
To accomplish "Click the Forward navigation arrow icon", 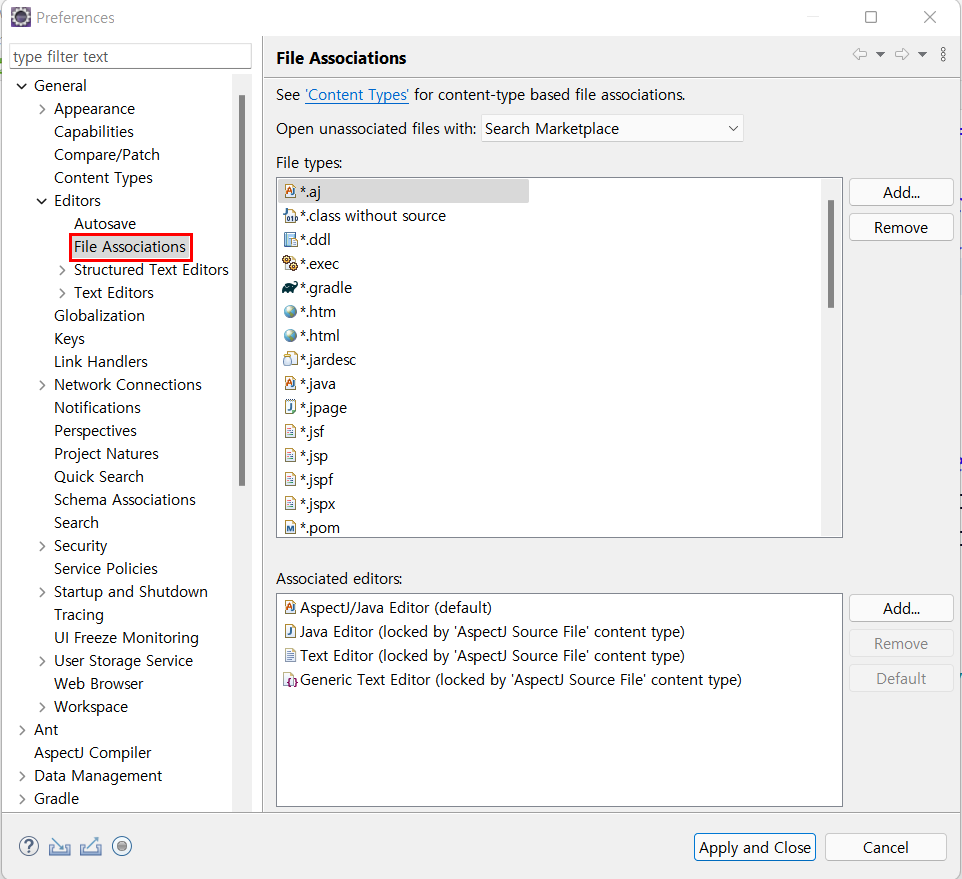I will point(901,55).
